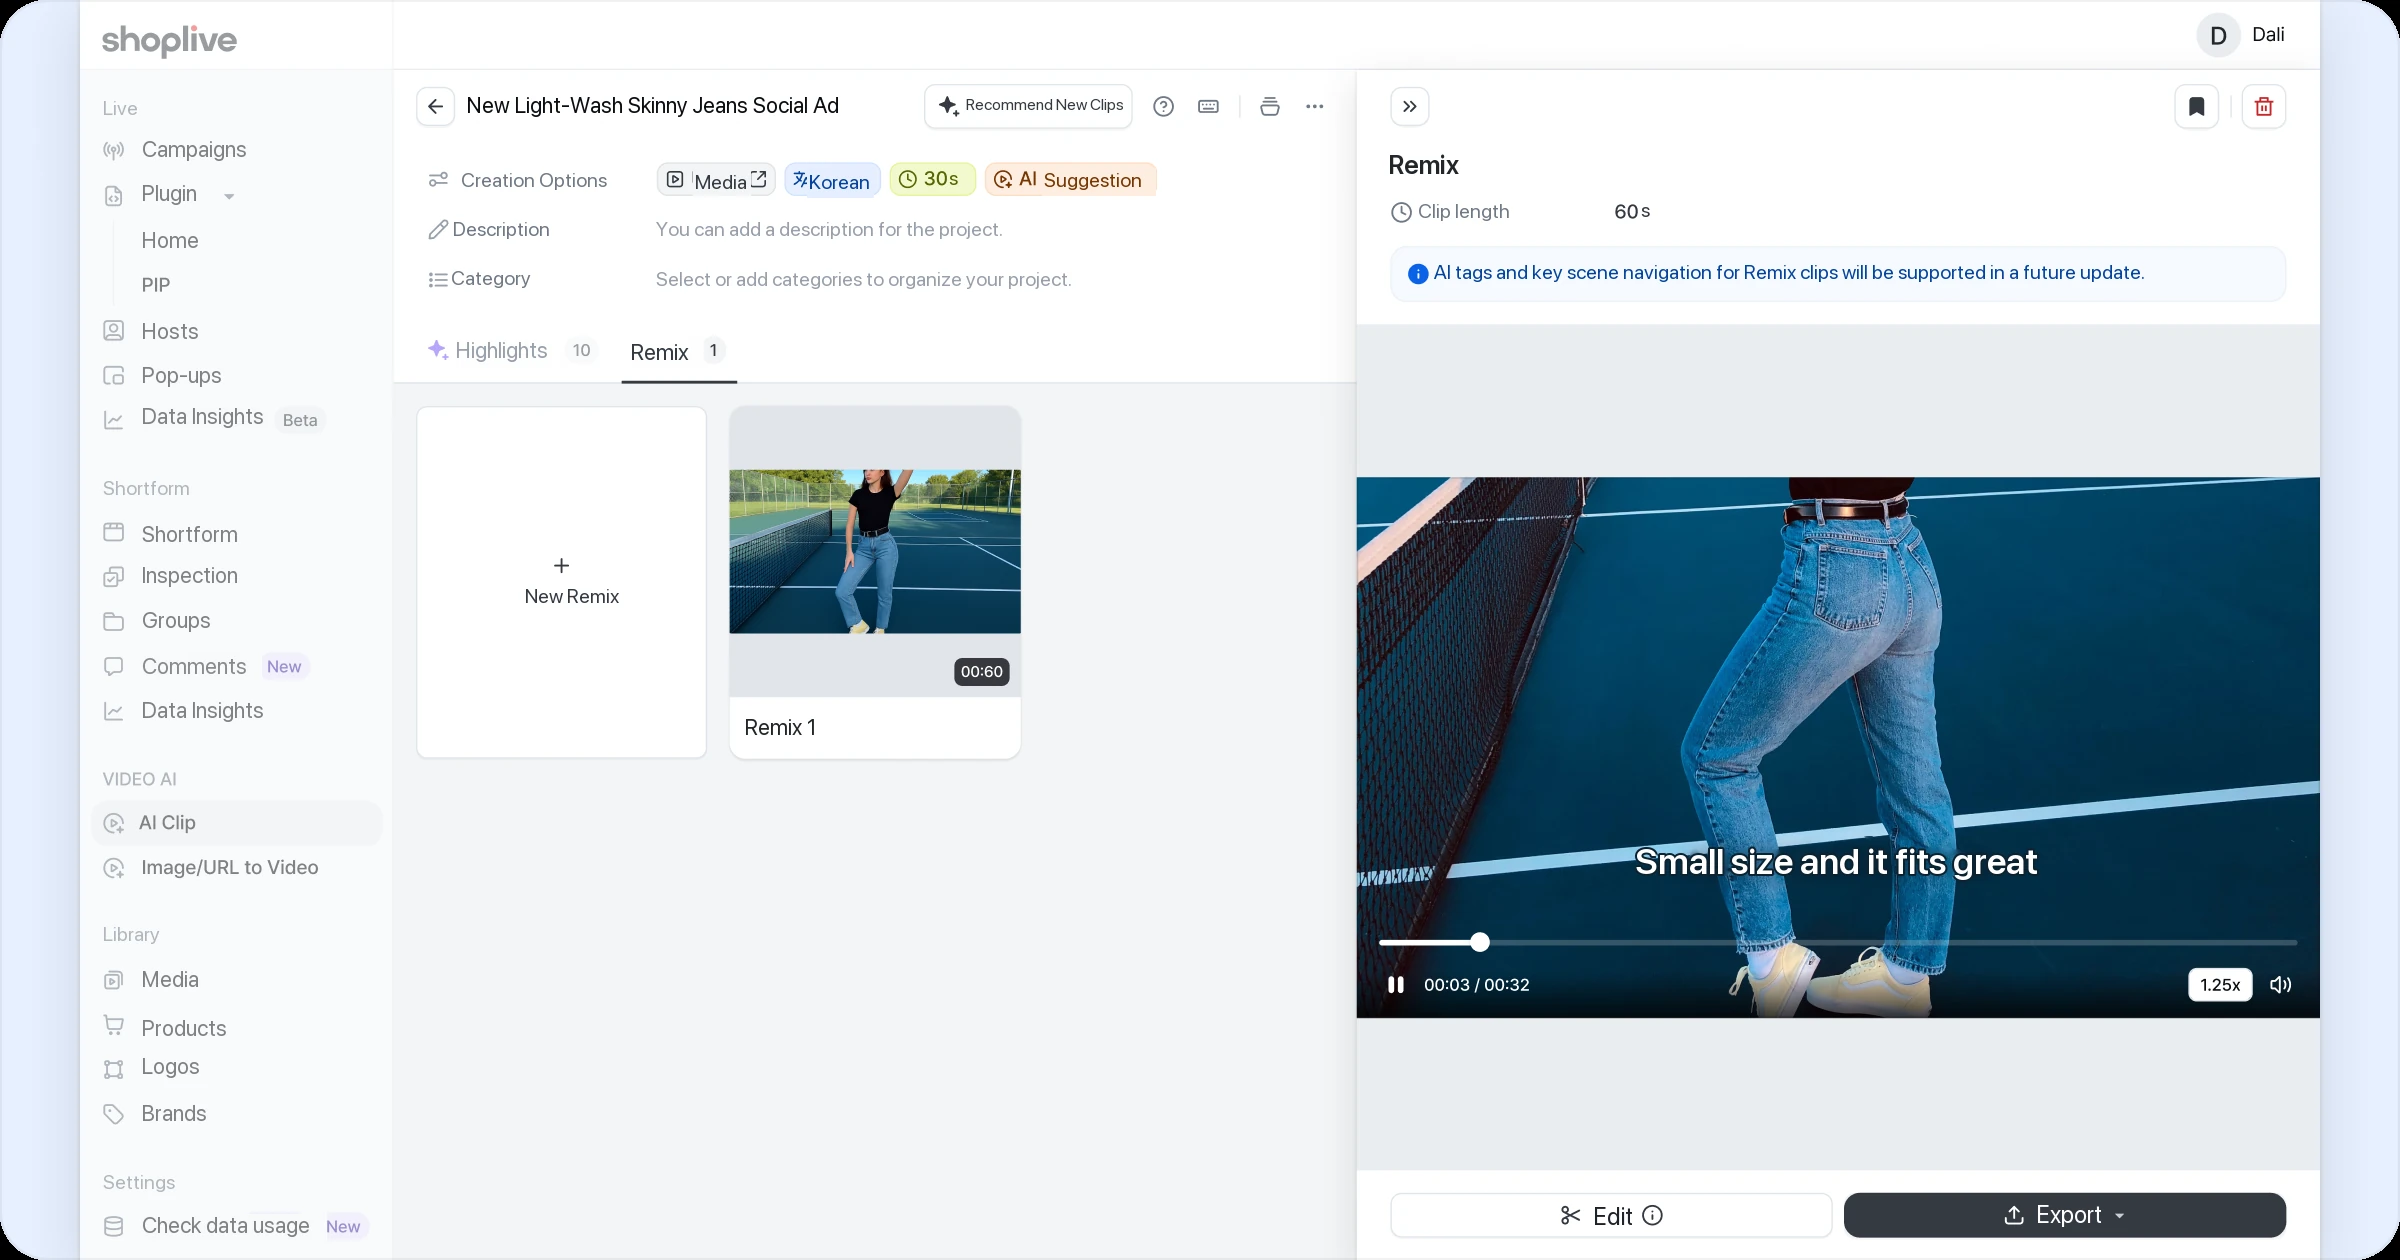This screenshot has height=1260, width=2400.
Task: Open Hosts in the sidebar
Action: click(x=170, y=331)
